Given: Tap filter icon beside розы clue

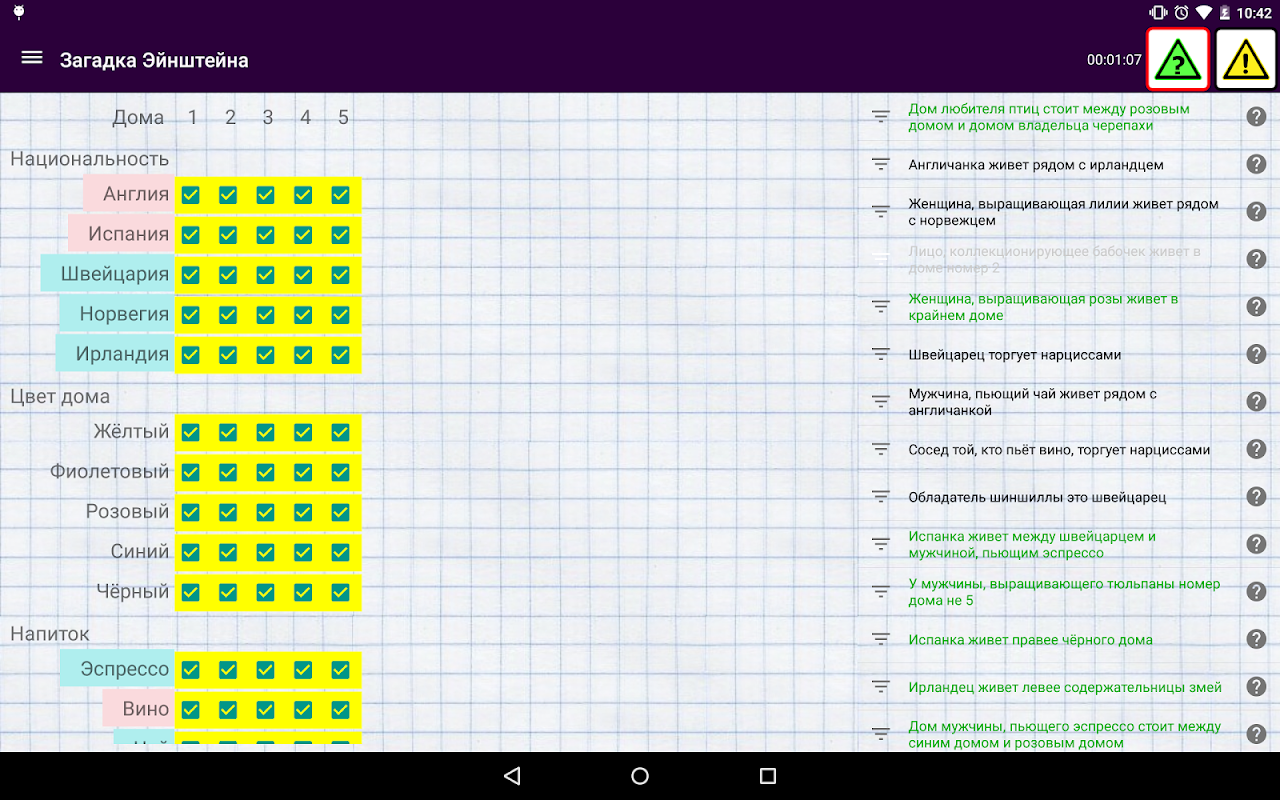Looking at the screenshot, I should tap(880, 307).
